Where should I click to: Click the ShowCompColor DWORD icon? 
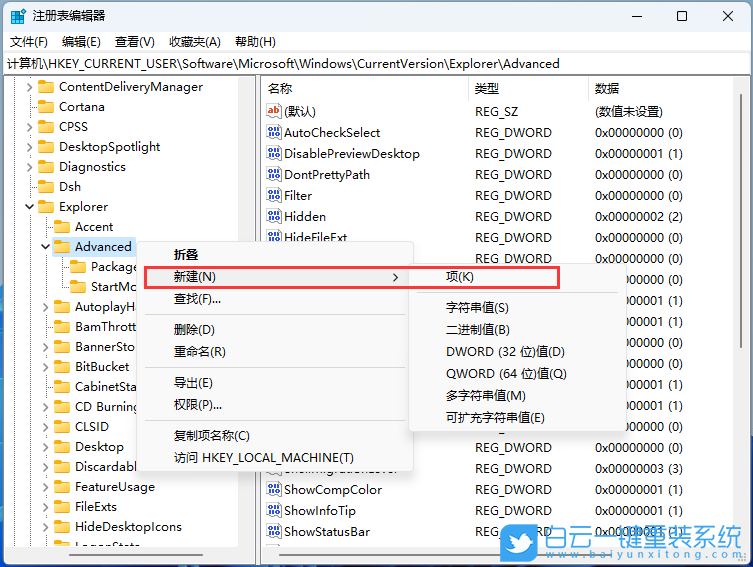[274, 490]
